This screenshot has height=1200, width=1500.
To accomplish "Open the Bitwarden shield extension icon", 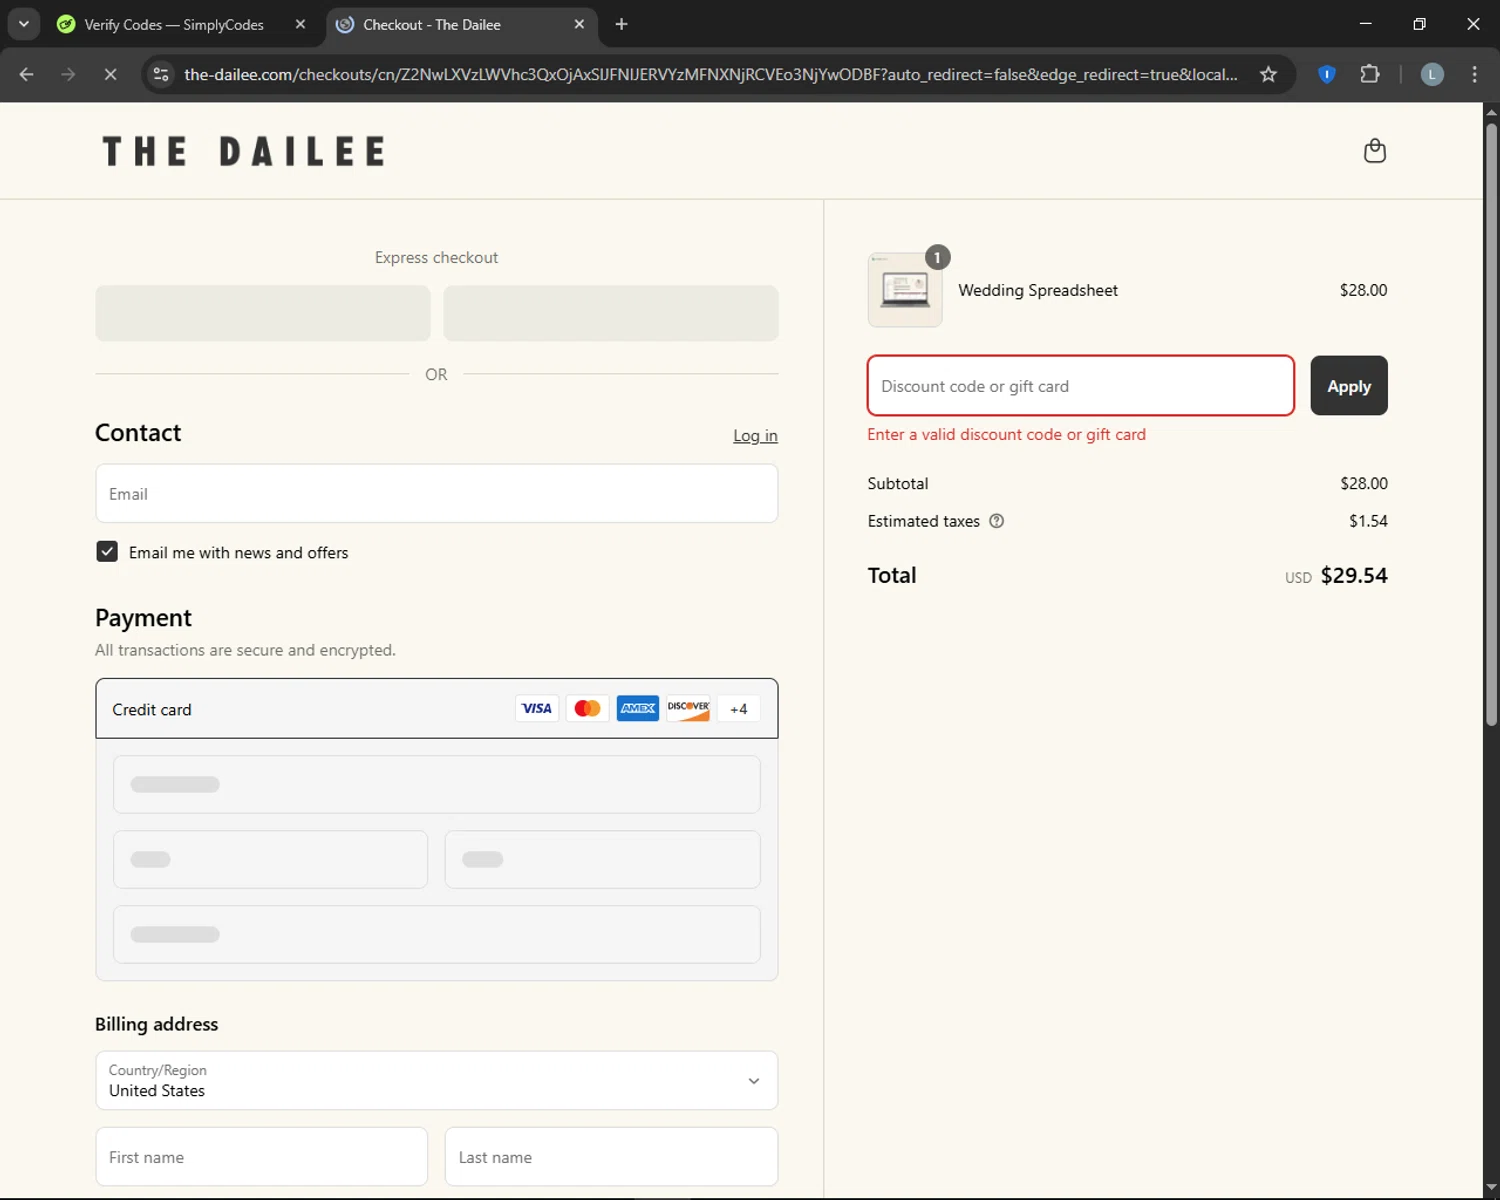I will pos(1327,74).
